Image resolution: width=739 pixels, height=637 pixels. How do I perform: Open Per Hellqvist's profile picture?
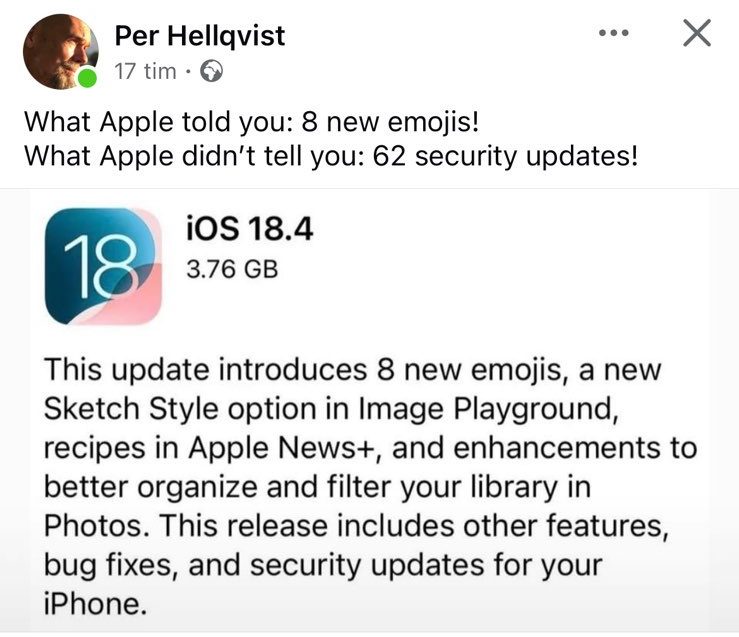tap(61, 51)
